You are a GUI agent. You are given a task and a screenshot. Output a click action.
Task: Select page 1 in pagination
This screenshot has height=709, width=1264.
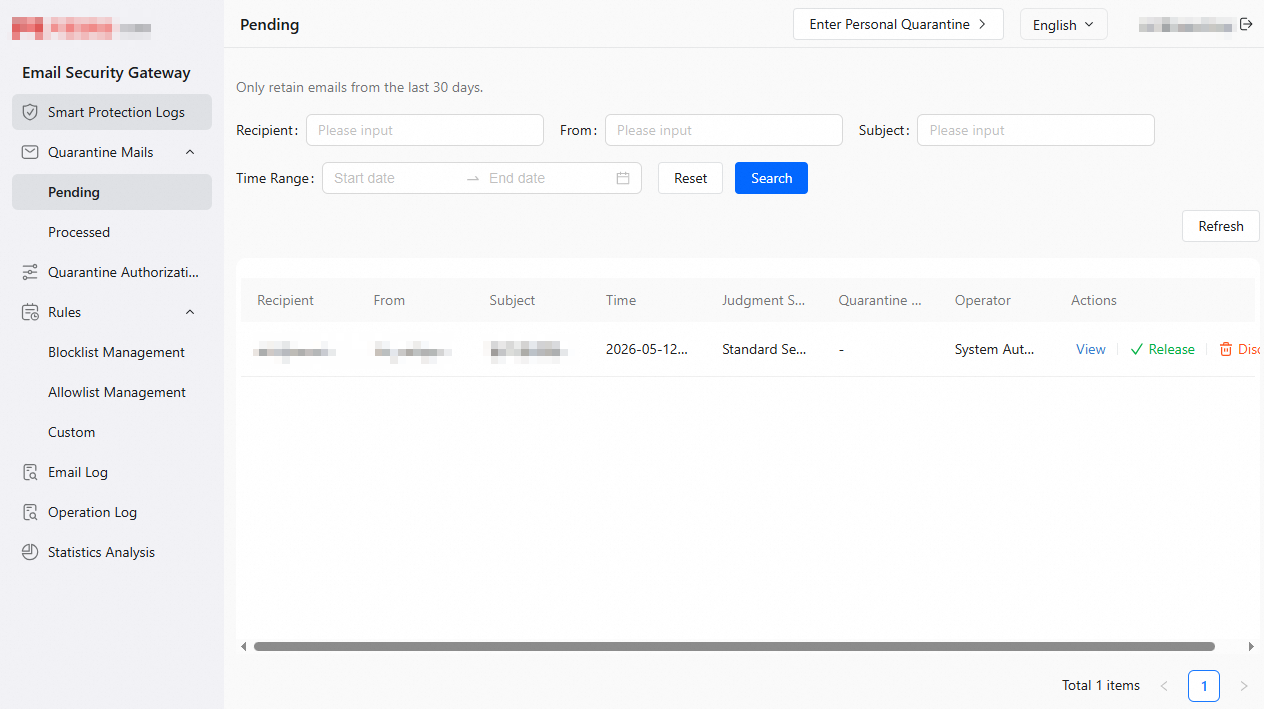1204,686
